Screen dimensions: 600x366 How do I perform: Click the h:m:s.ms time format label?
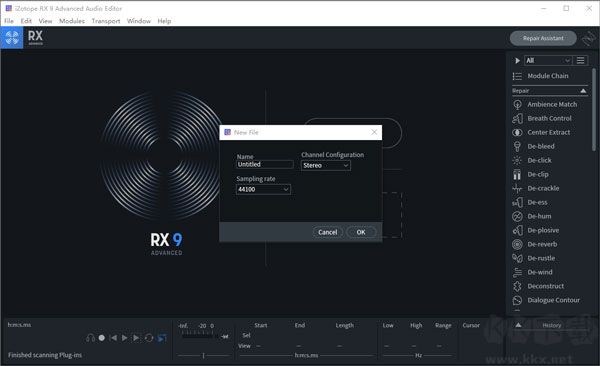click(20, 325)
